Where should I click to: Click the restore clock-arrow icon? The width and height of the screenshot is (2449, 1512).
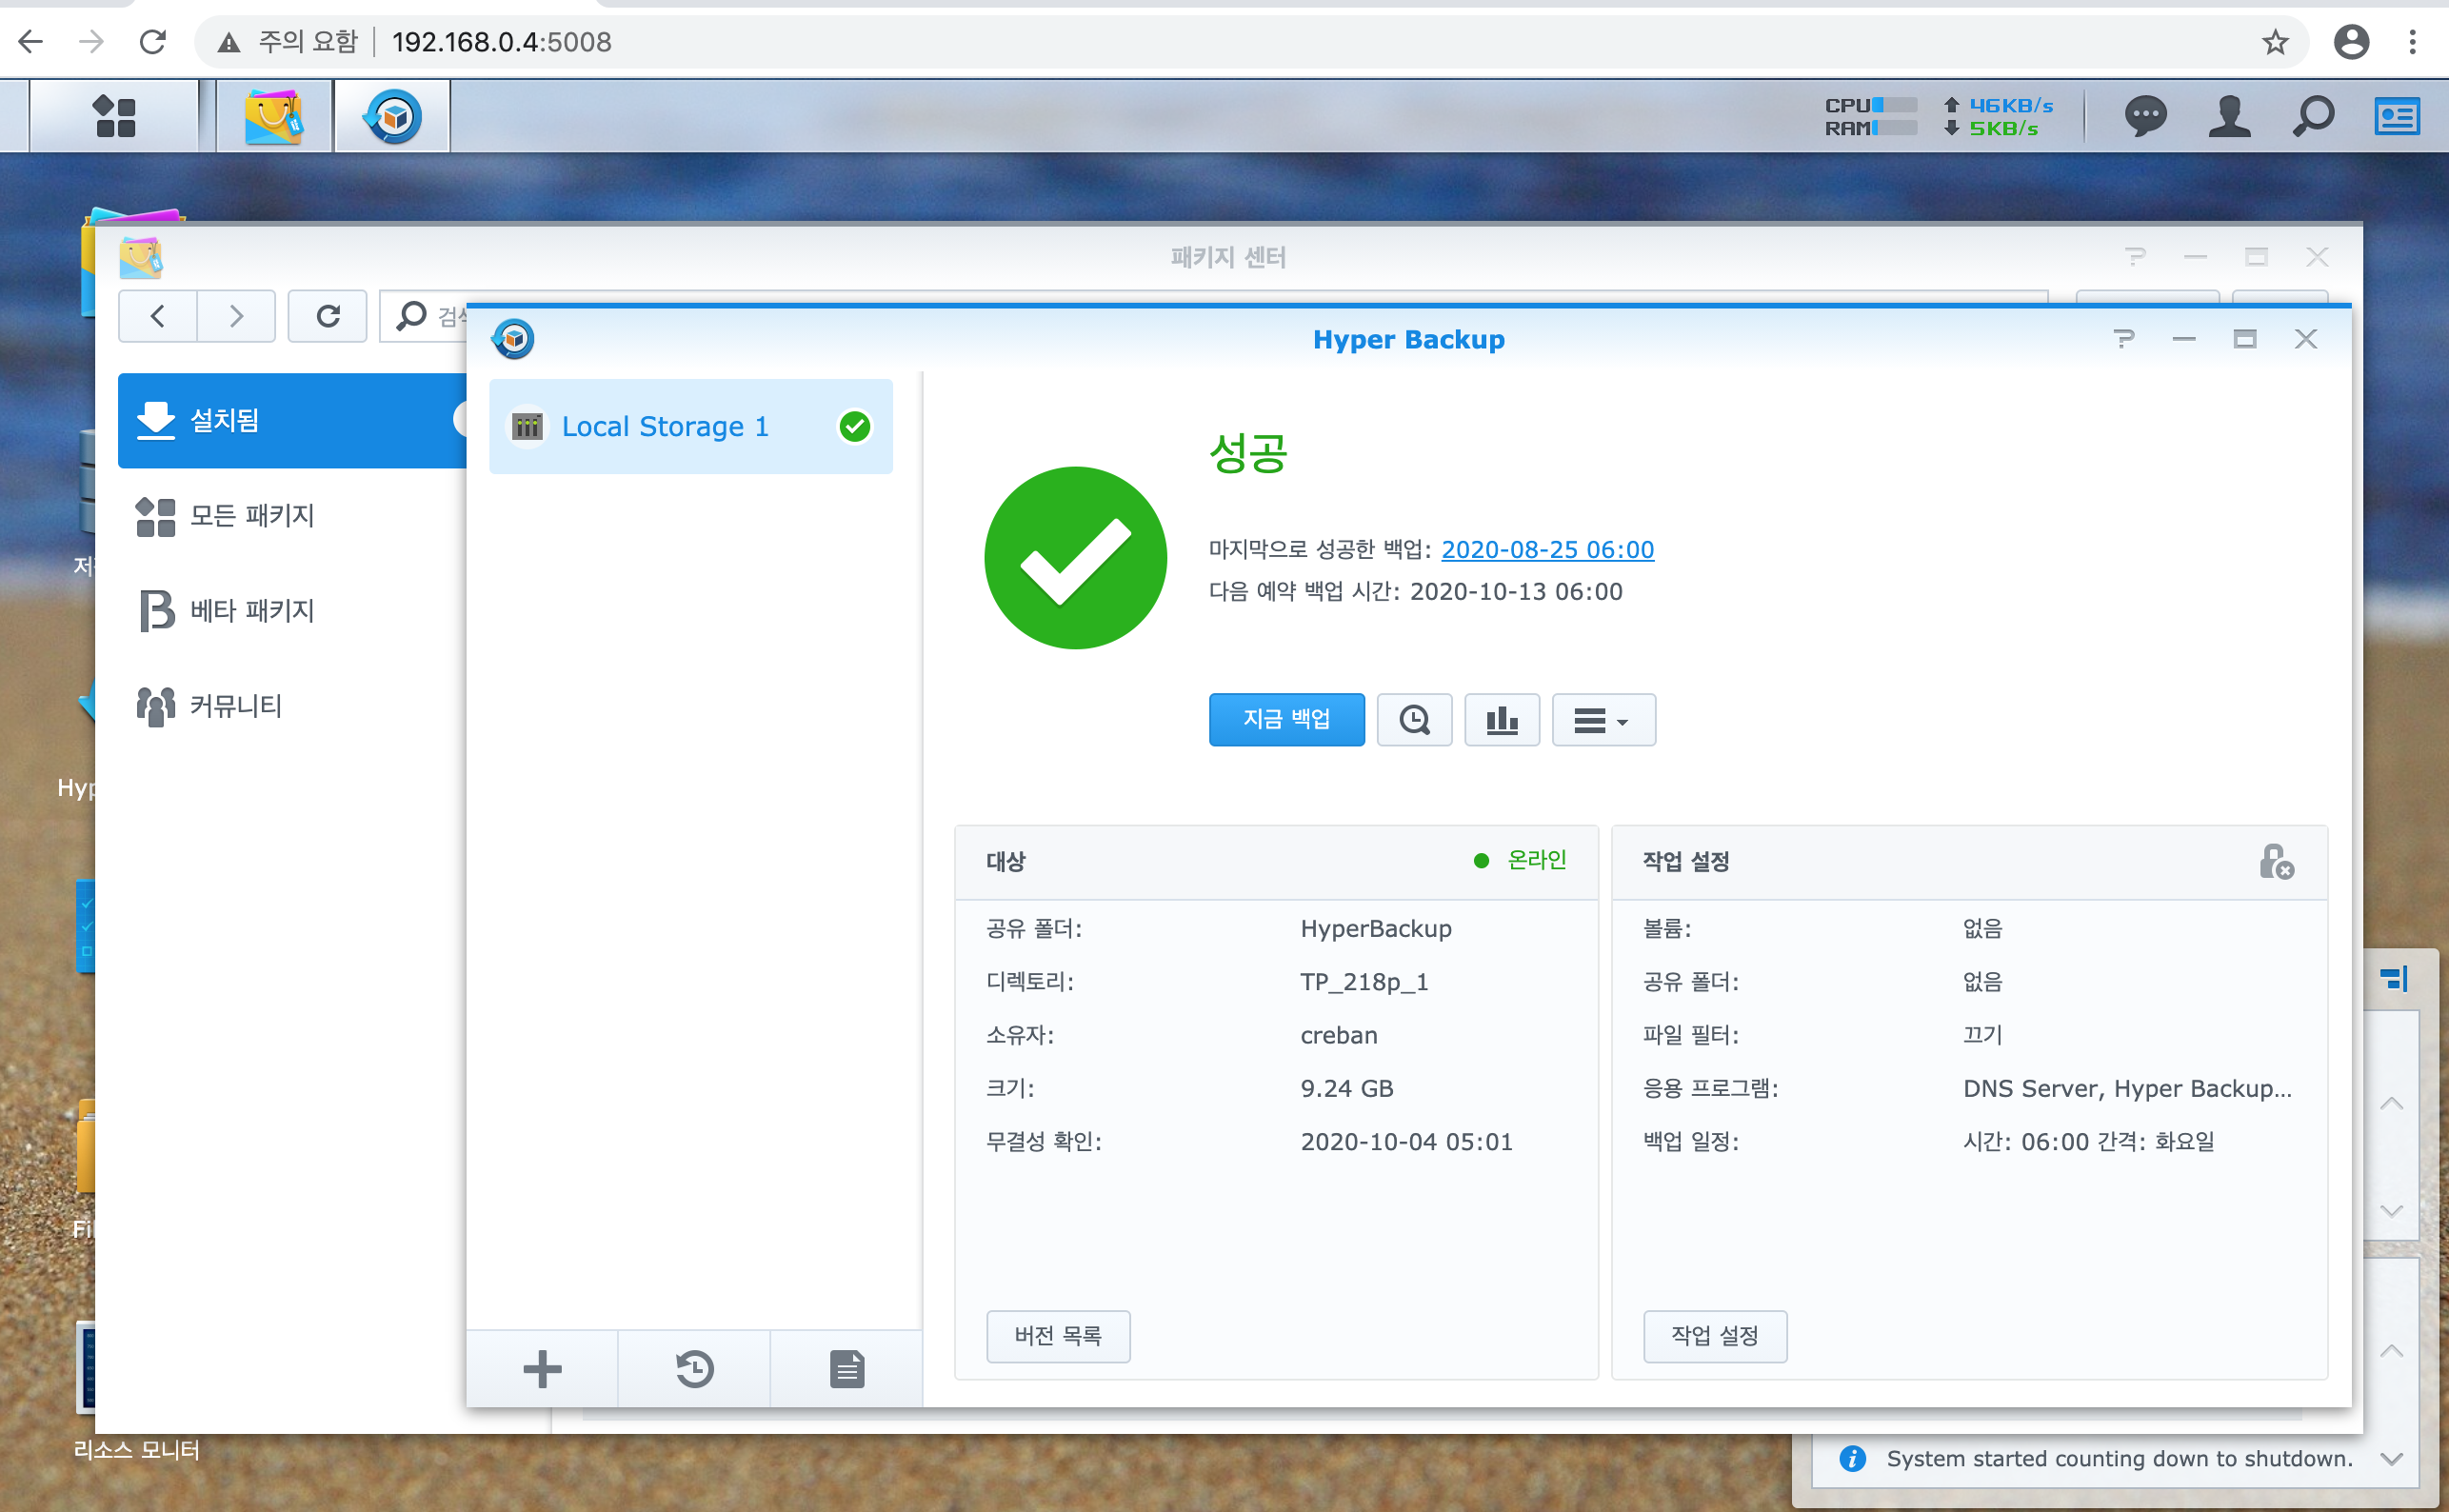694,1369
